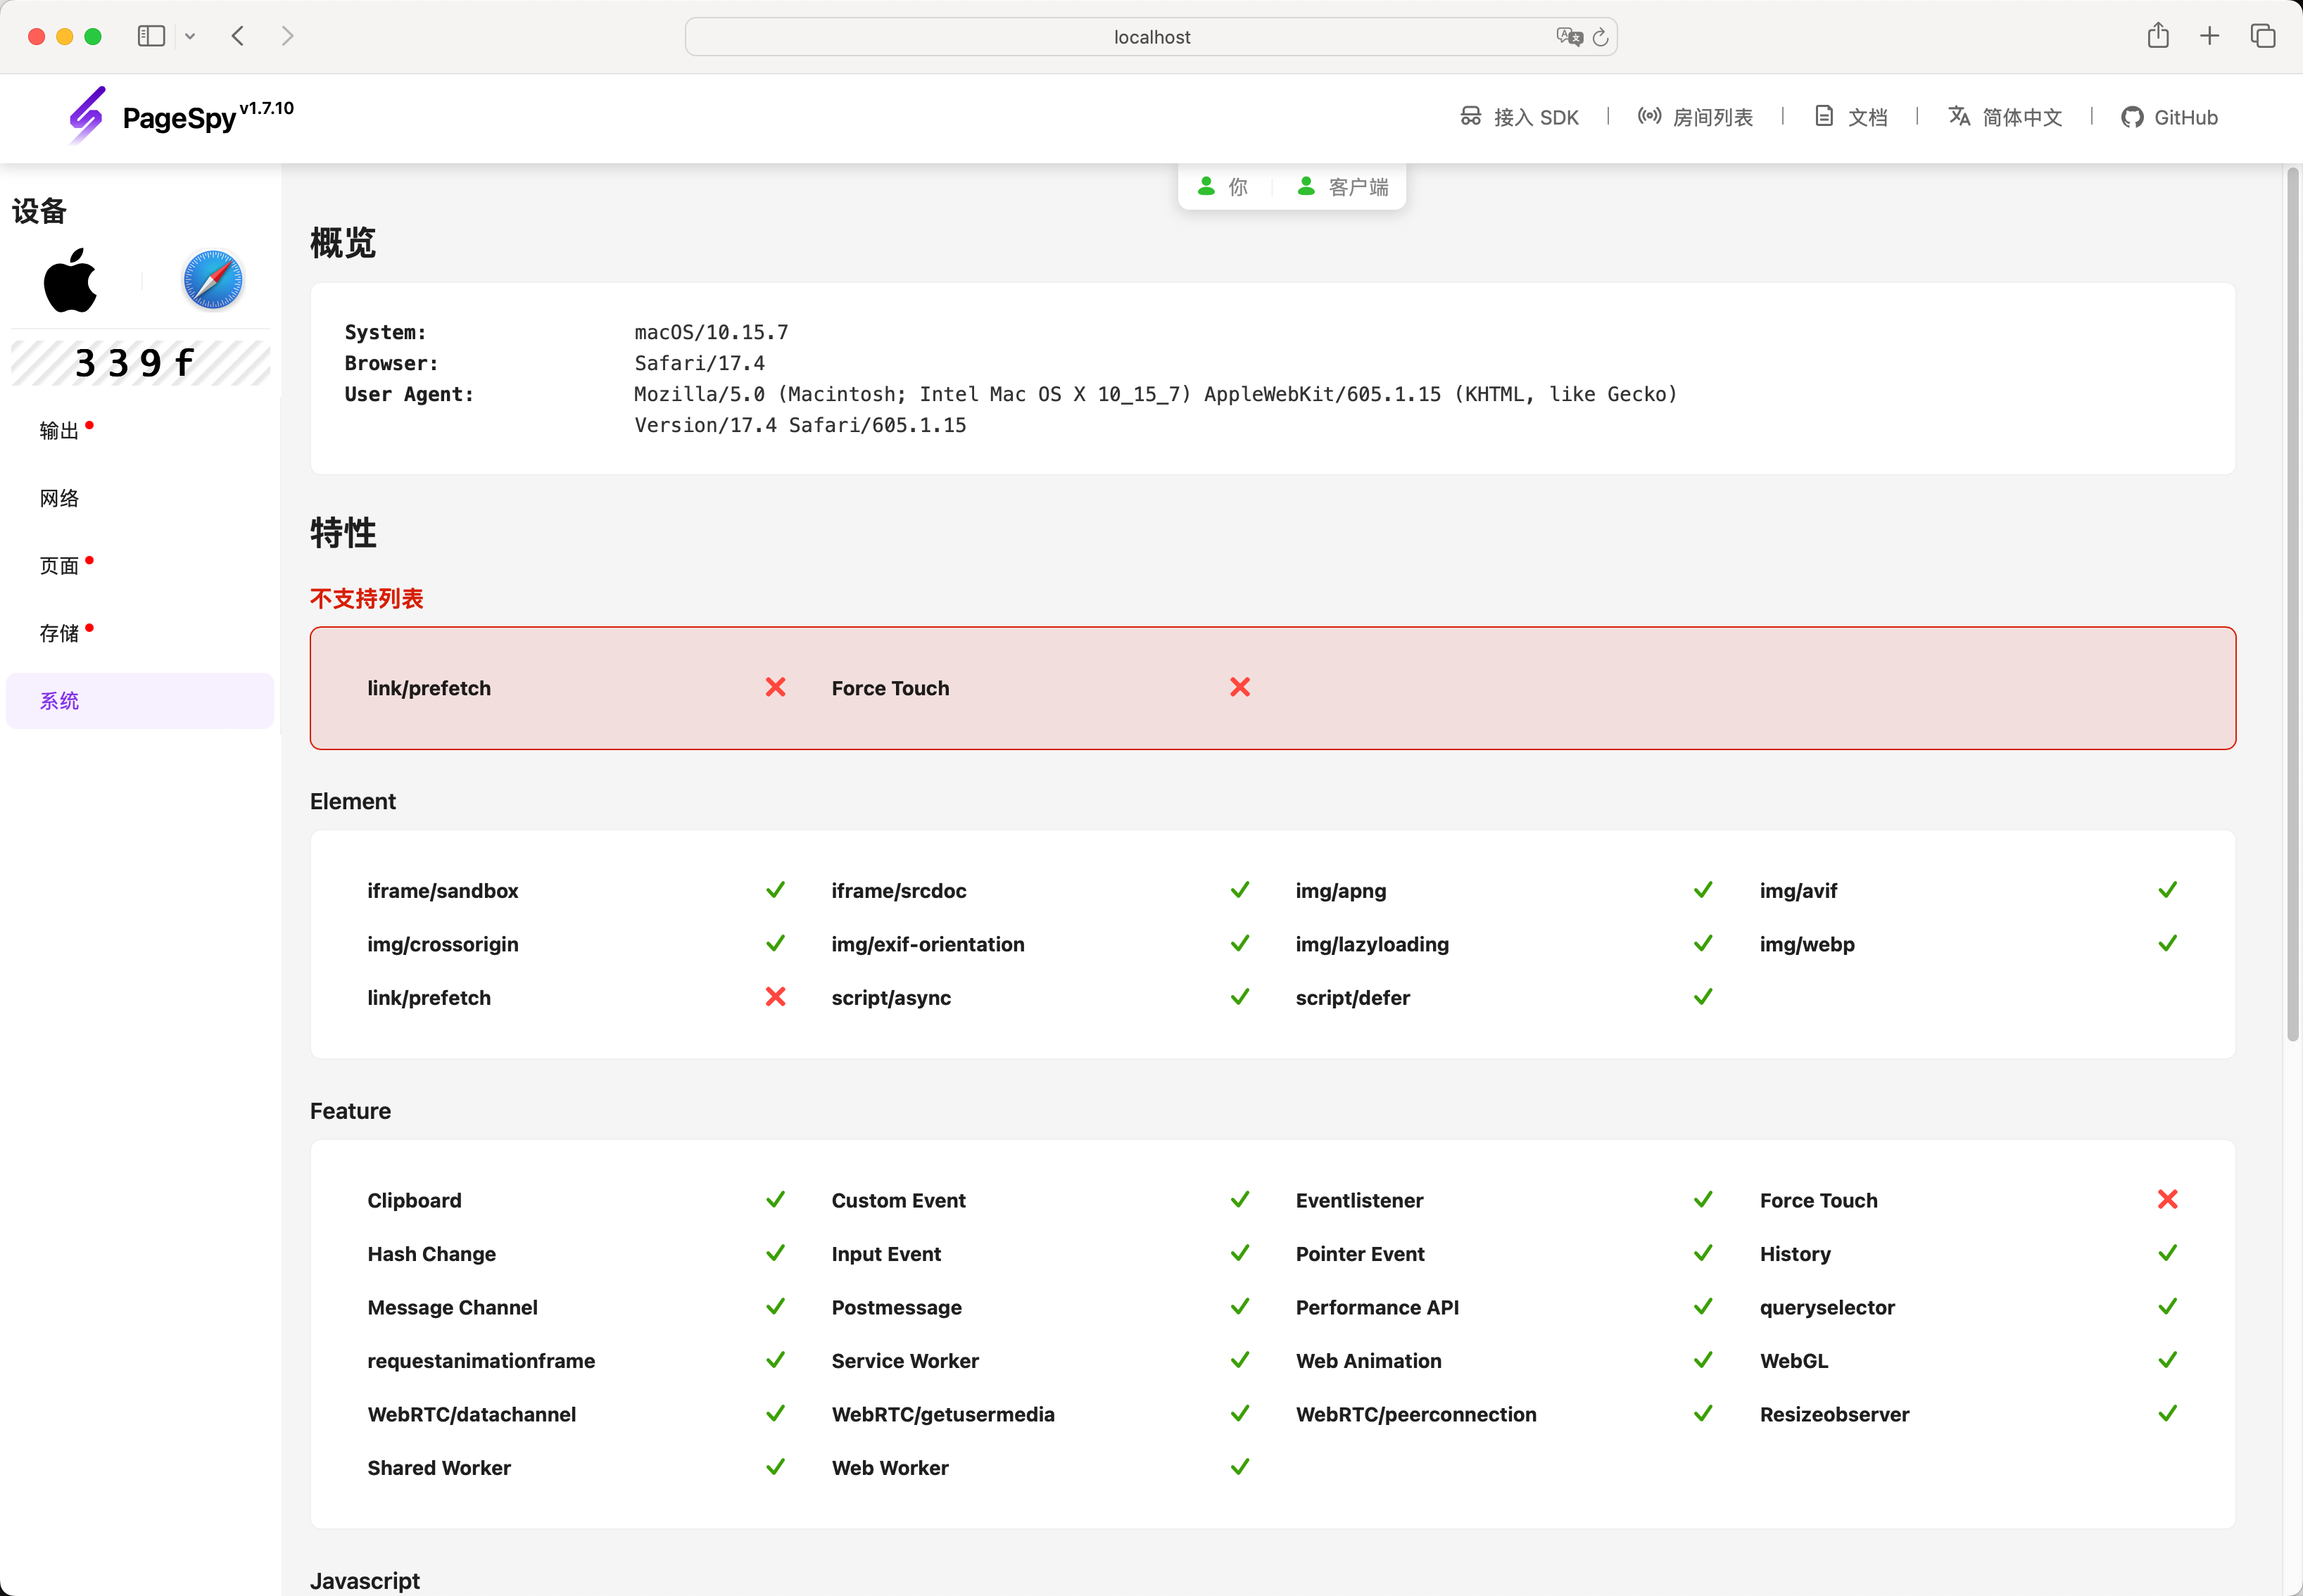
Task: Click the img/webp checkmark icon
Action: pyautogui.click(x=2167, y=943)
